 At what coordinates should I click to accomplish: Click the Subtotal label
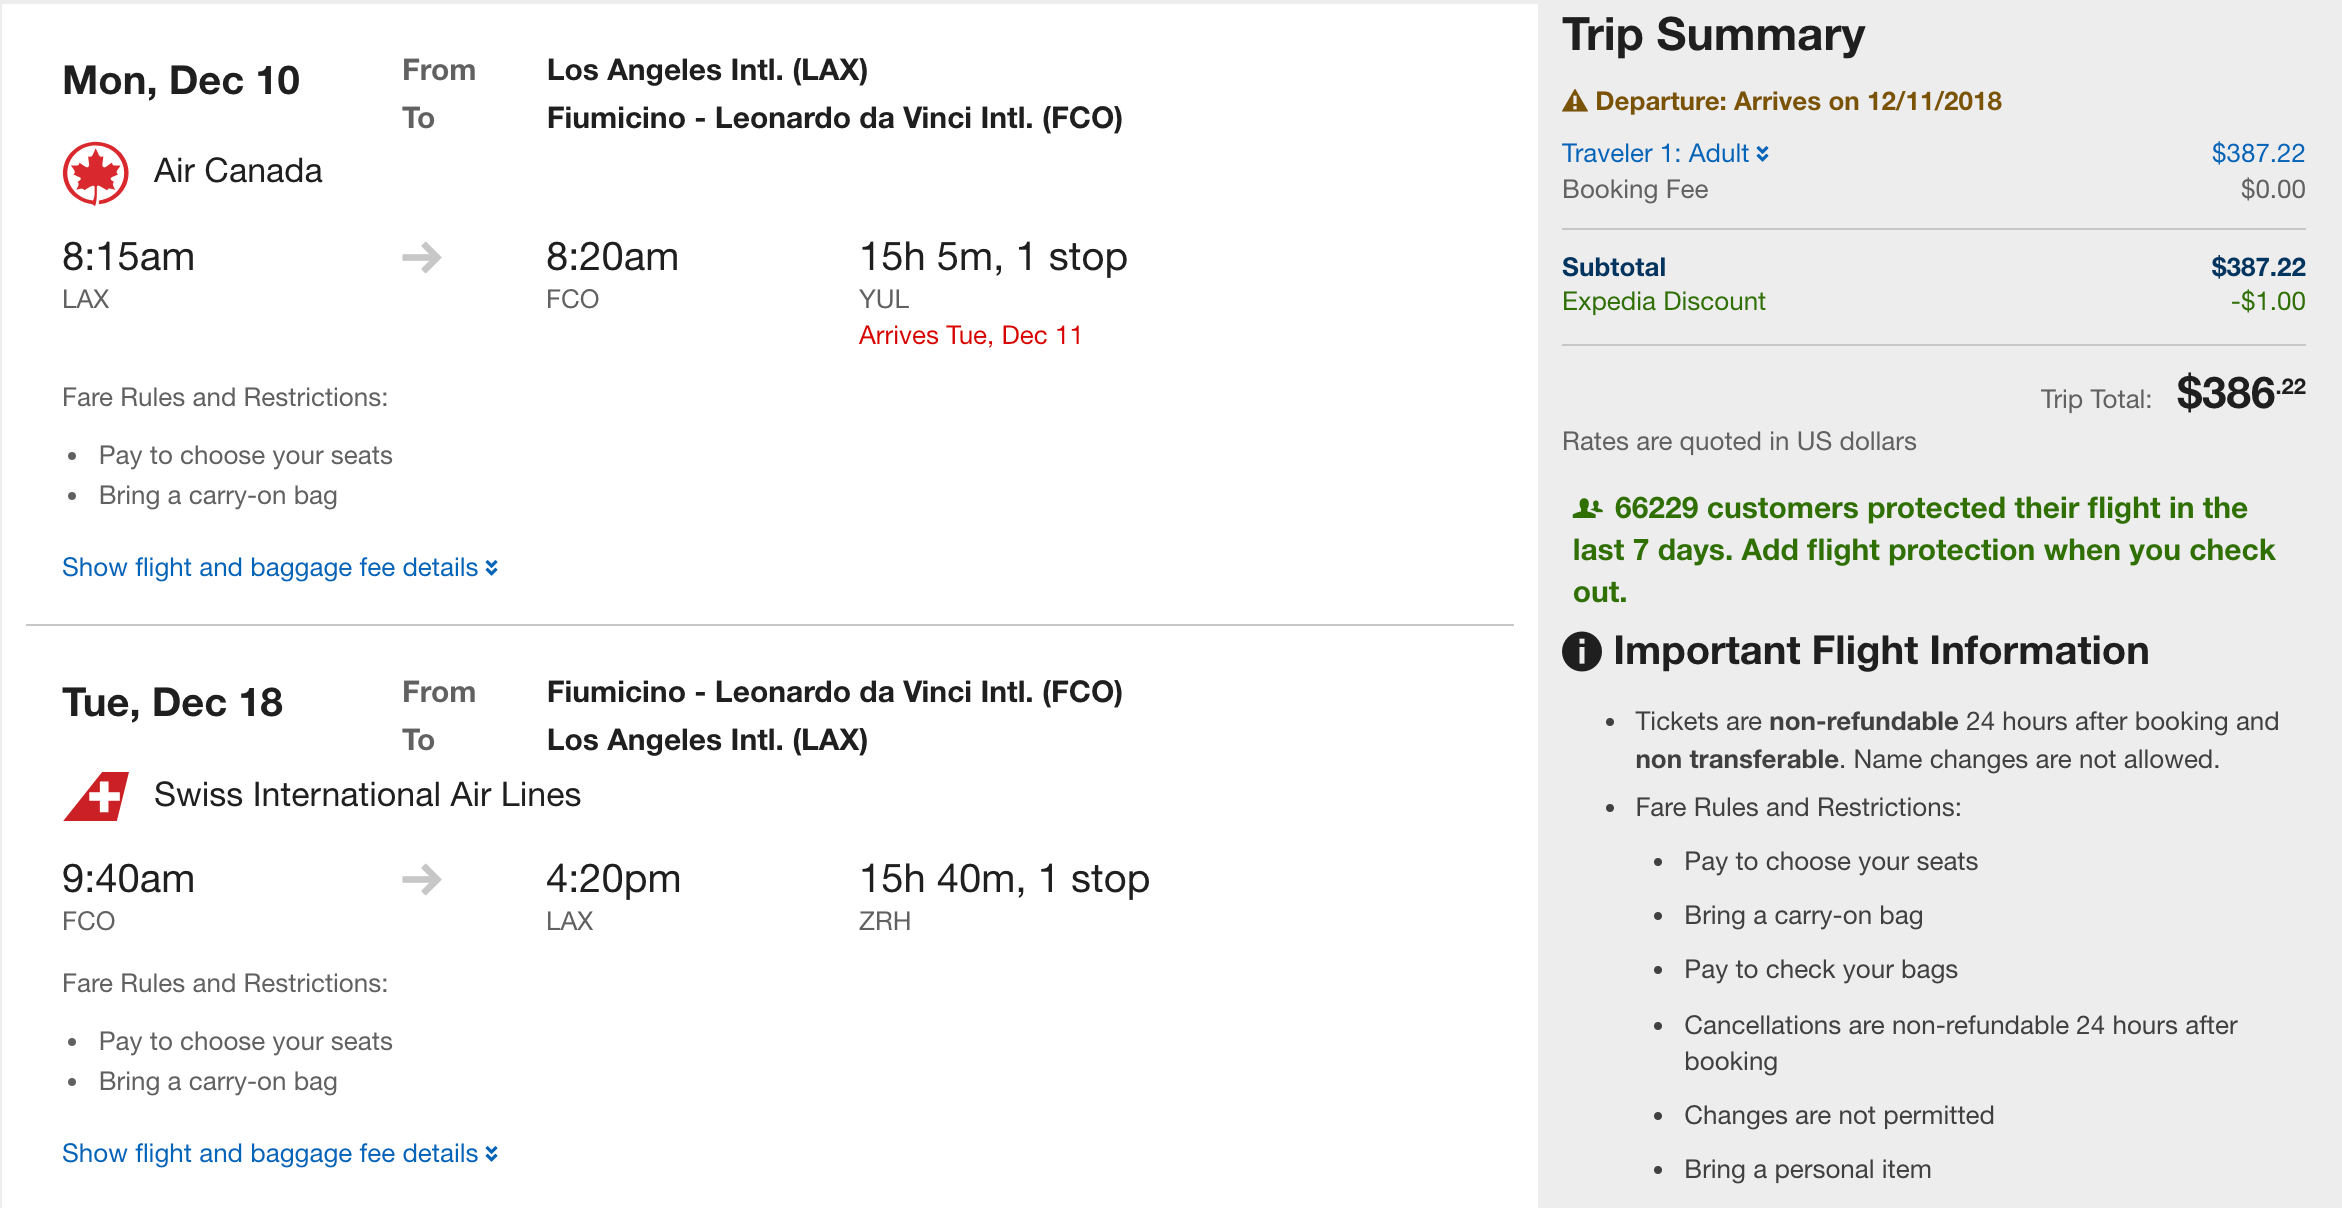(x=1613, y=267)
